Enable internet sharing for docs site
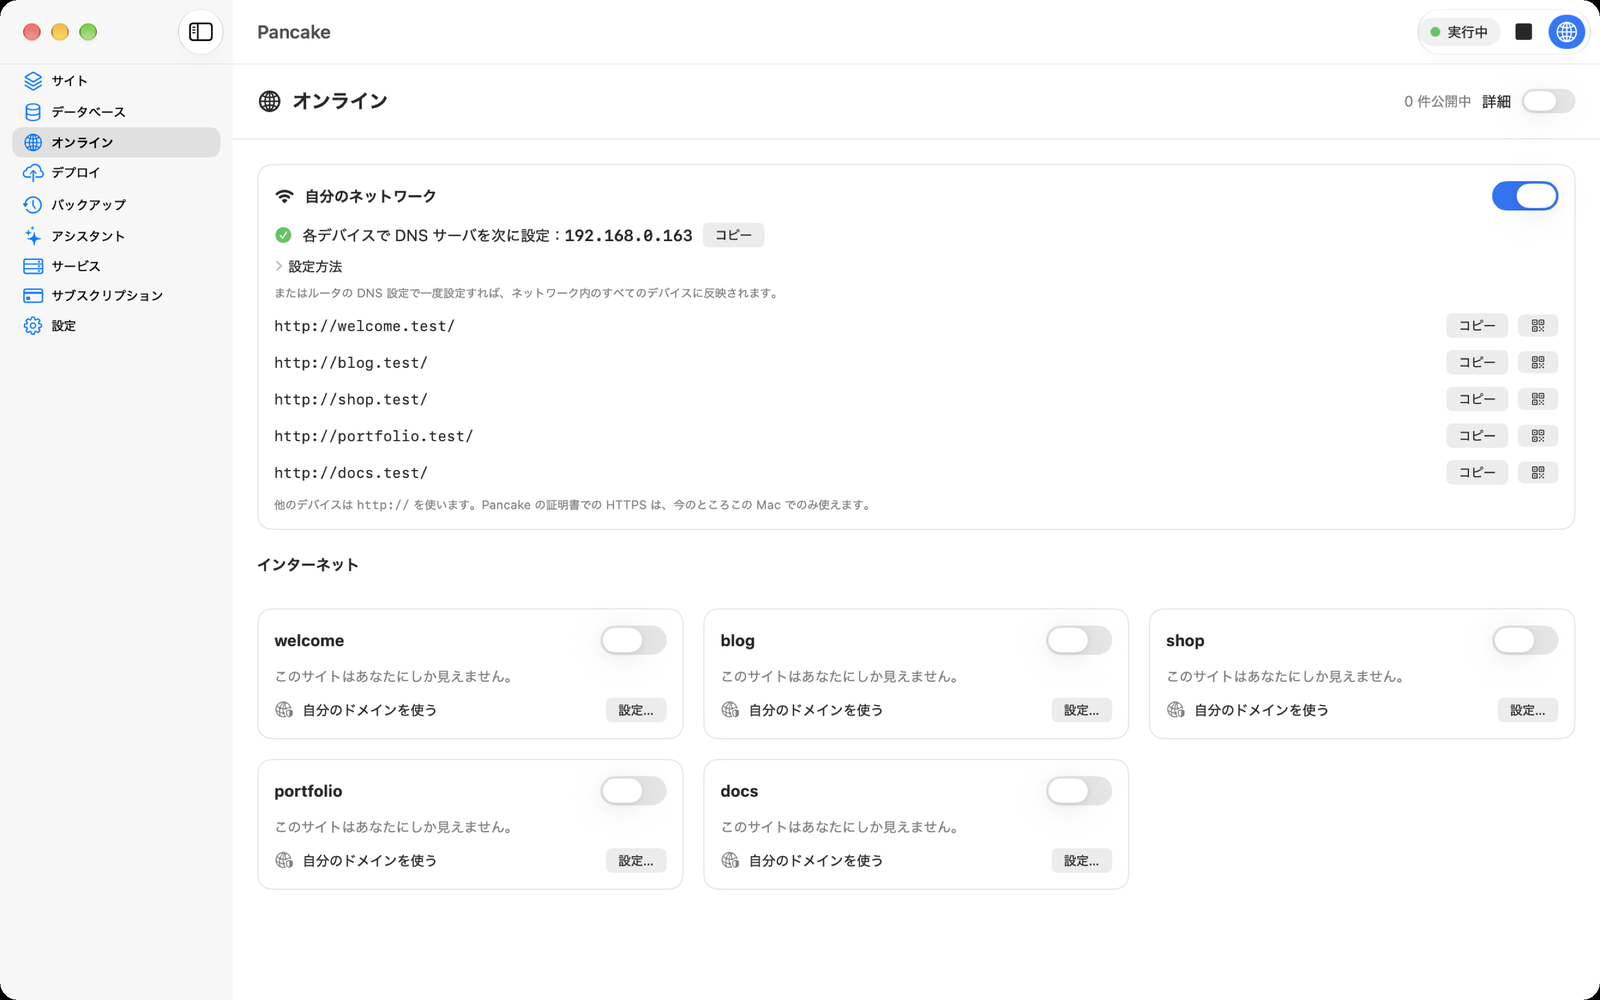Screen dimensions: 1600x1000 1079,791
